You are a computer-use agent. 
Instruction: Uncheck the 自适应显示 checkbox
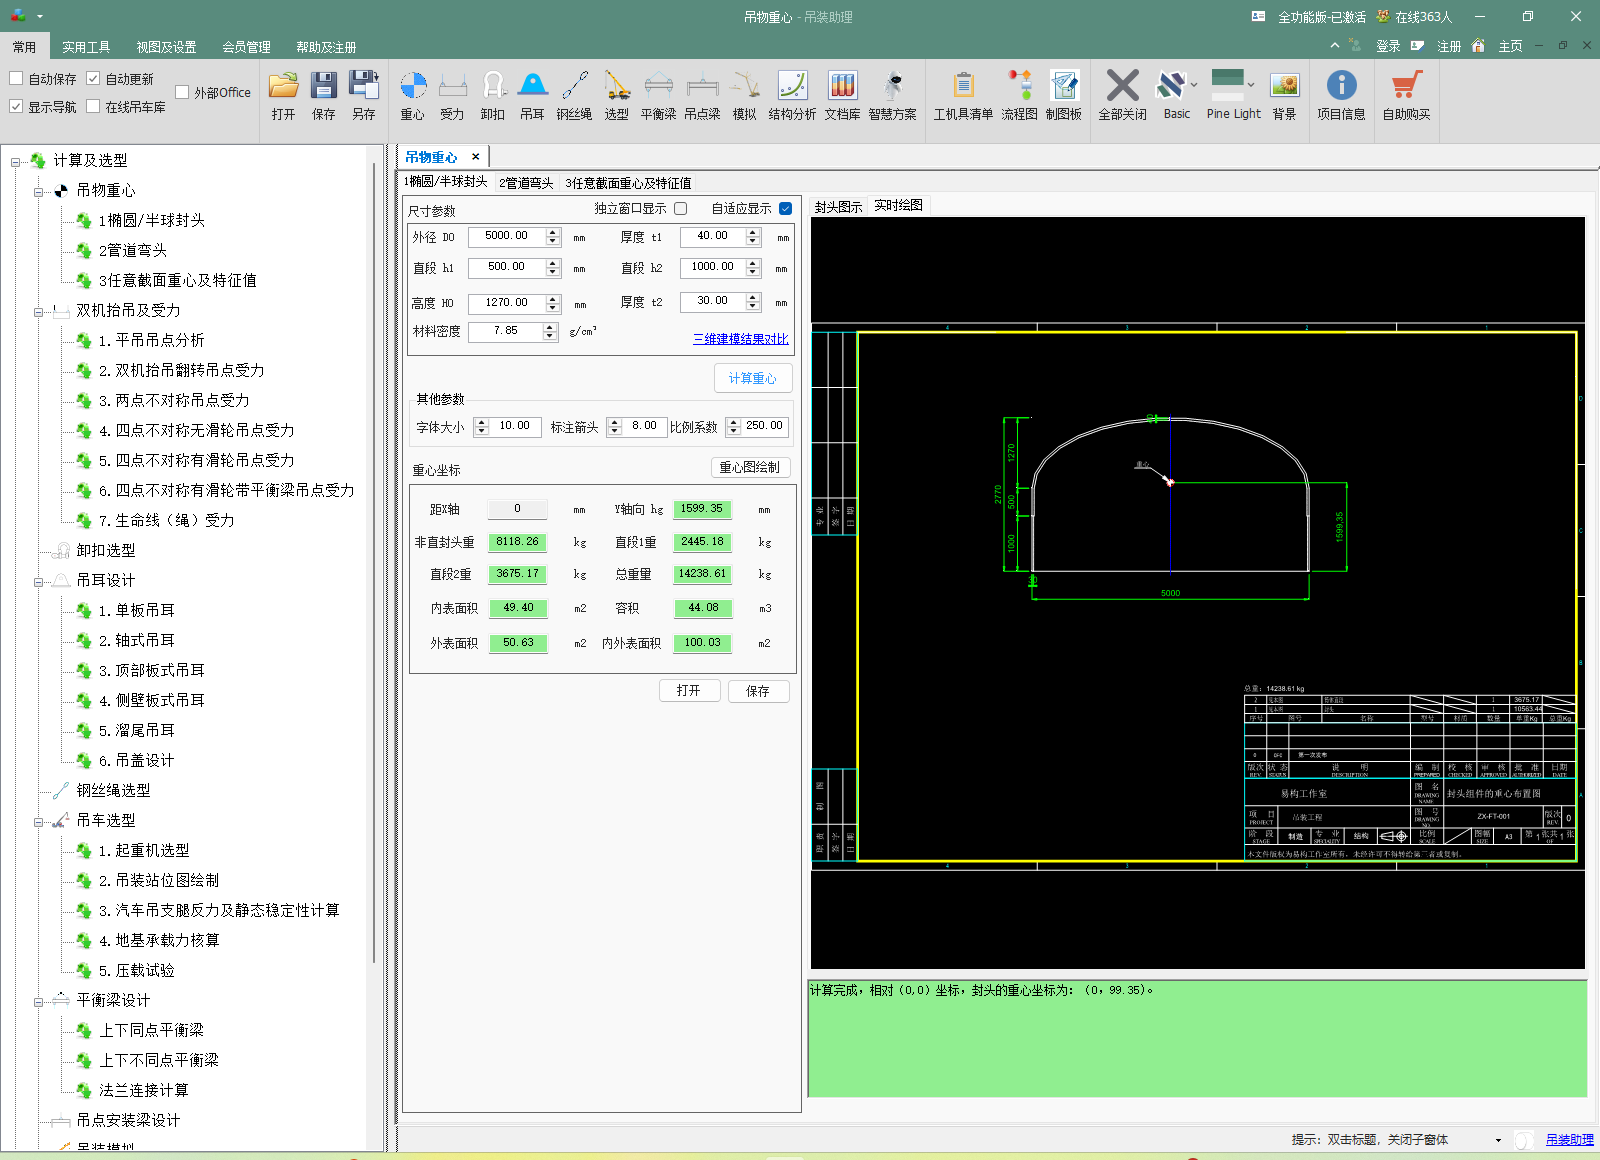point(785,209)
